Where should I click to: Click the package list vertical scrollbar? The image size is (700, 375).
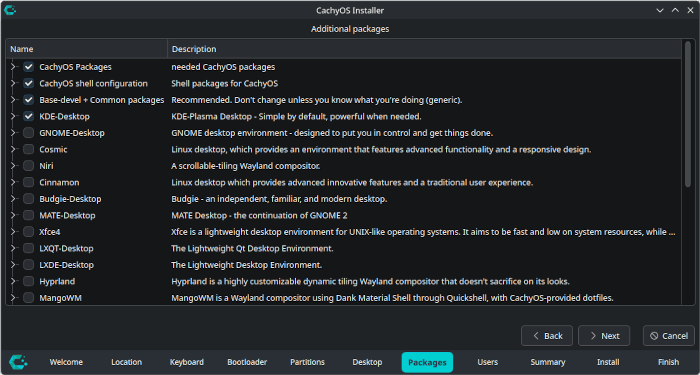688,114
